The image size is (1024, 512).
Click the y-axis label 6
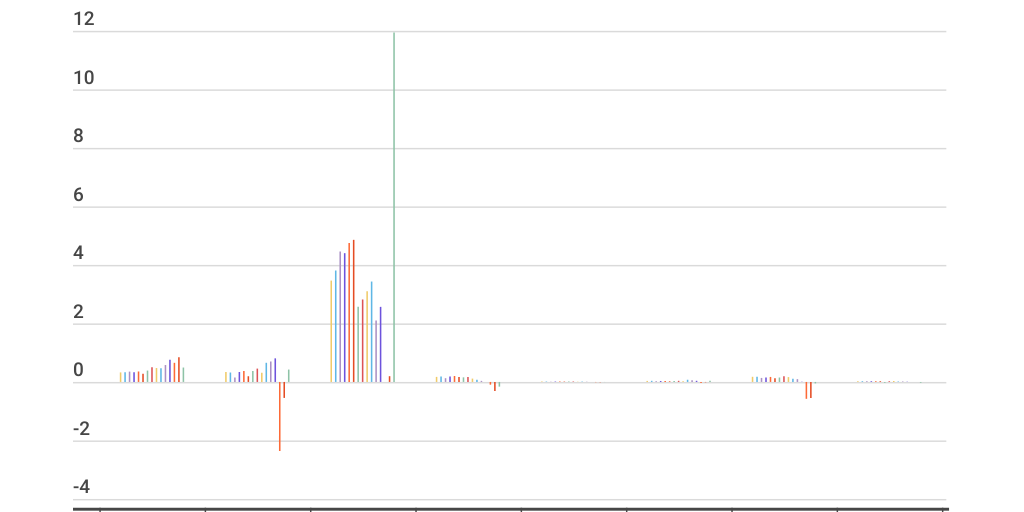(79, 196)
